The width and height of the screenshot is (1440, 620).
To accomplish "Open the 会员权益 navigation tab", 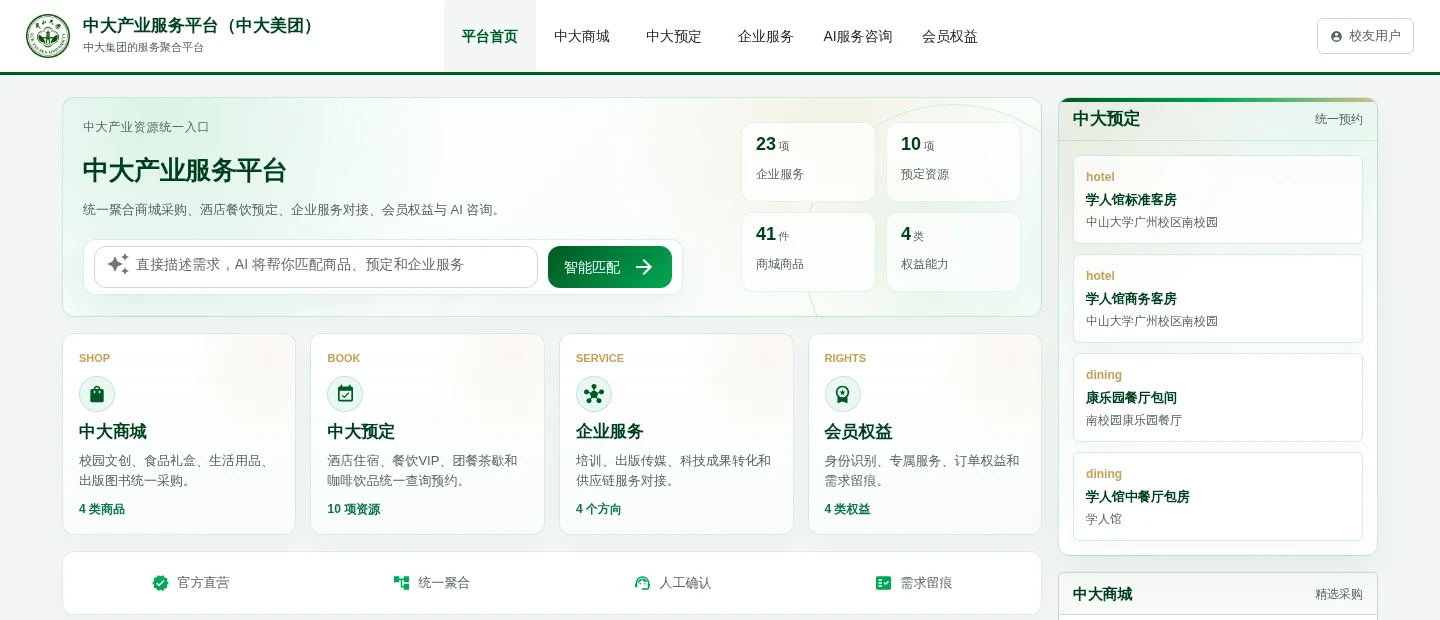I will point(950,36).
